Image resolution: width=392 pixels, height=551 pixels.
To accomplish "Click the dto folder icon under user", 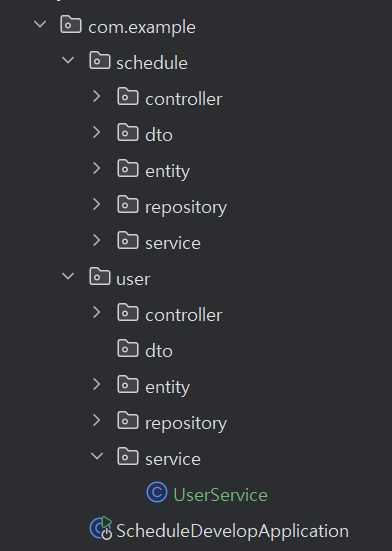I will pos(128,349).
